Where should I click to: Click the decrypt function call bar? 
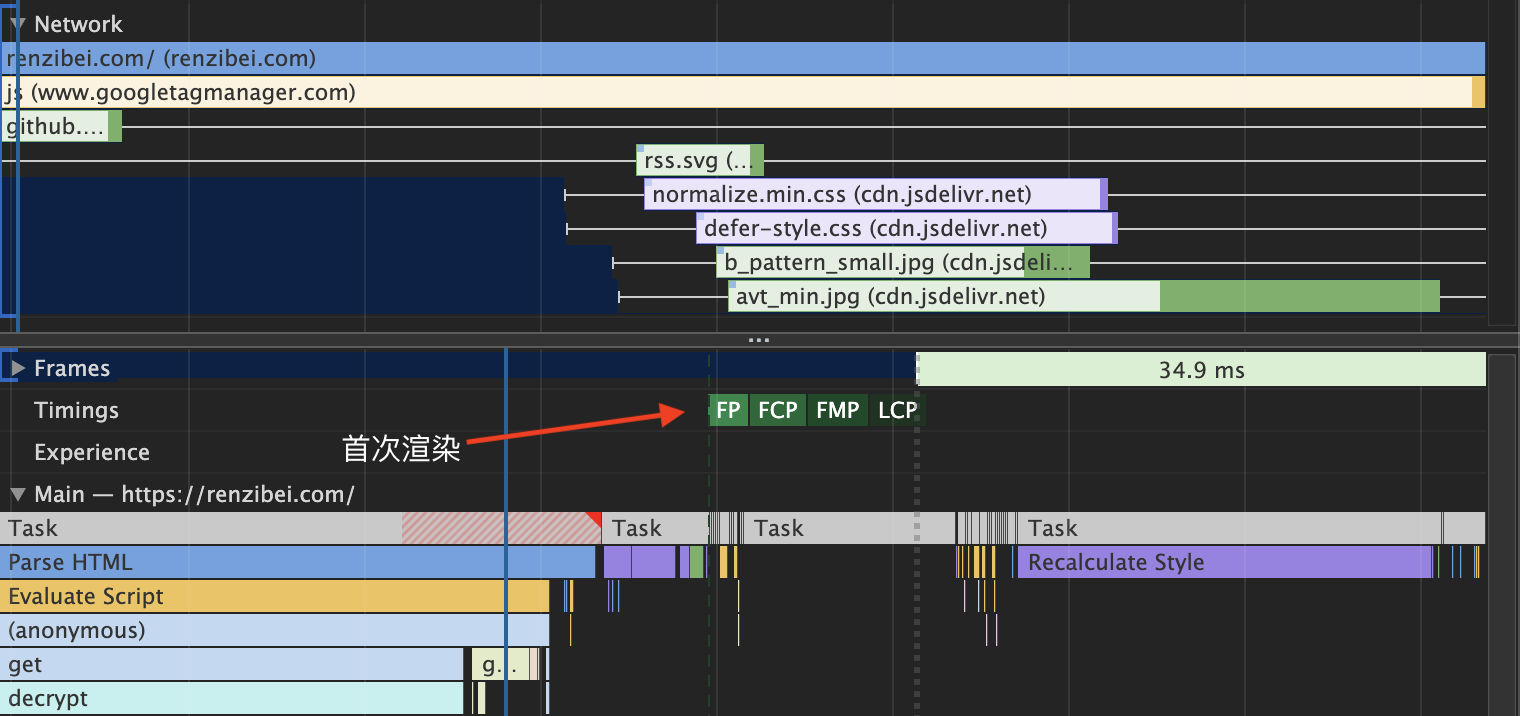coord(232,698)
